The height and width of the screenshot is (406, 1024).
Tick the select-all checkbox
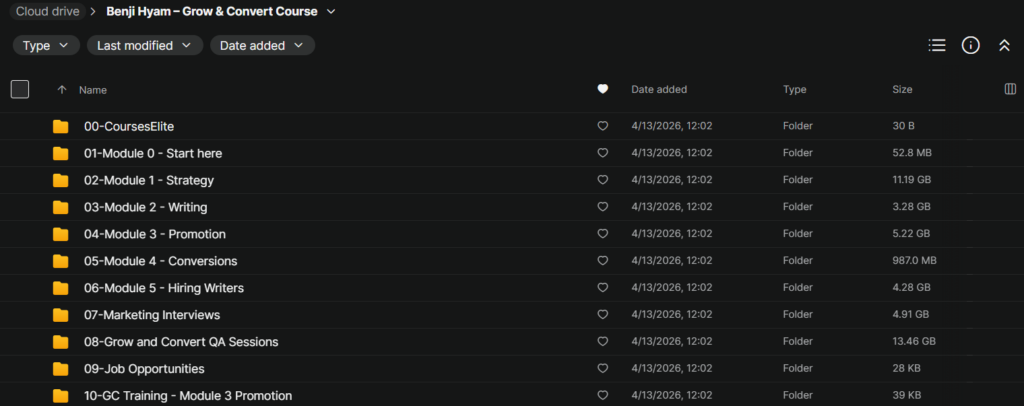pyautogui.click(x=20, y=90)
